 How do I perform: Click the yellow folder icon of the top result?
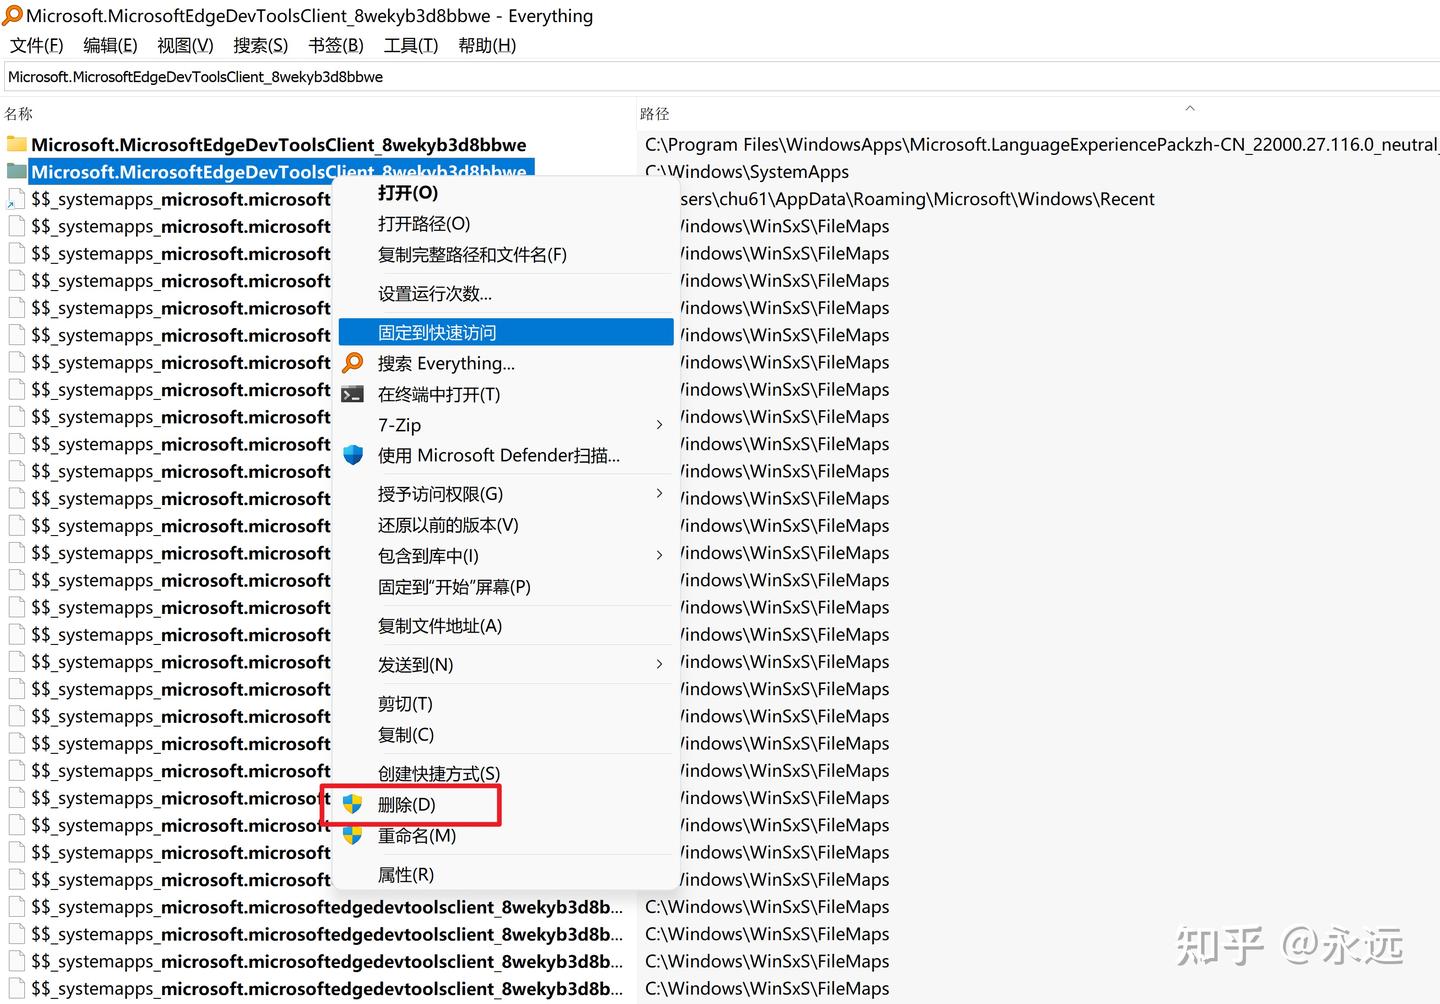point(16,144)
